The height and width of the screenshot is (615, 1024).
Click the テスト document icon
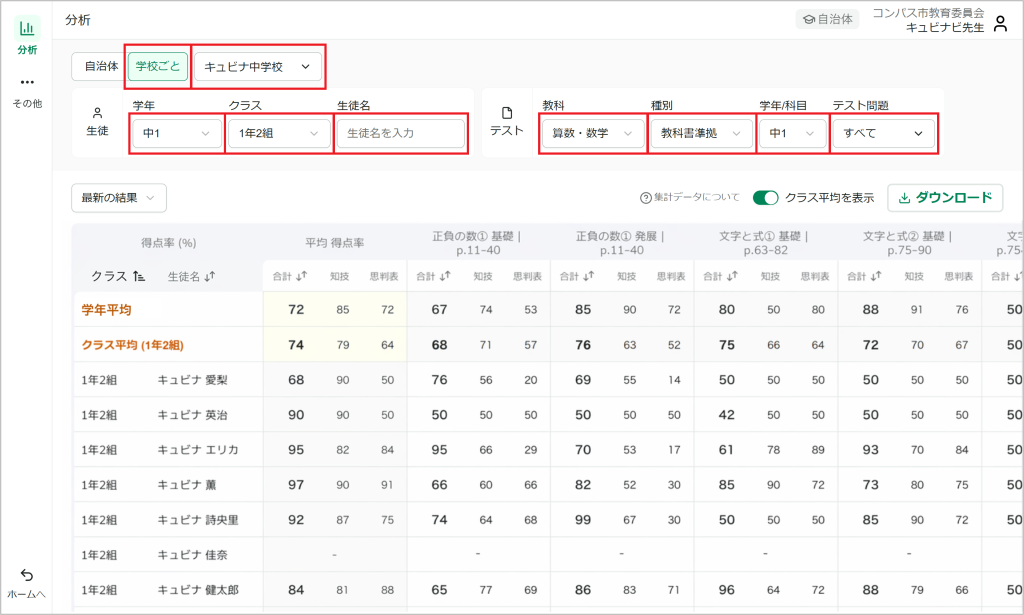click(507, 113)
